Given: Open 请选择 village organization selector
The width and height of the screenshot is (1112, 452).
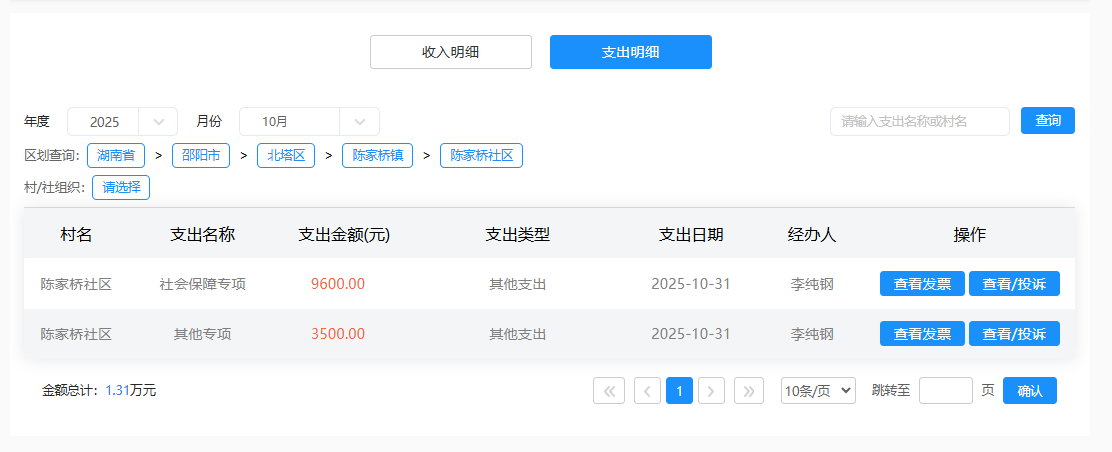Looking at the screenshot, I should point(121,187).
